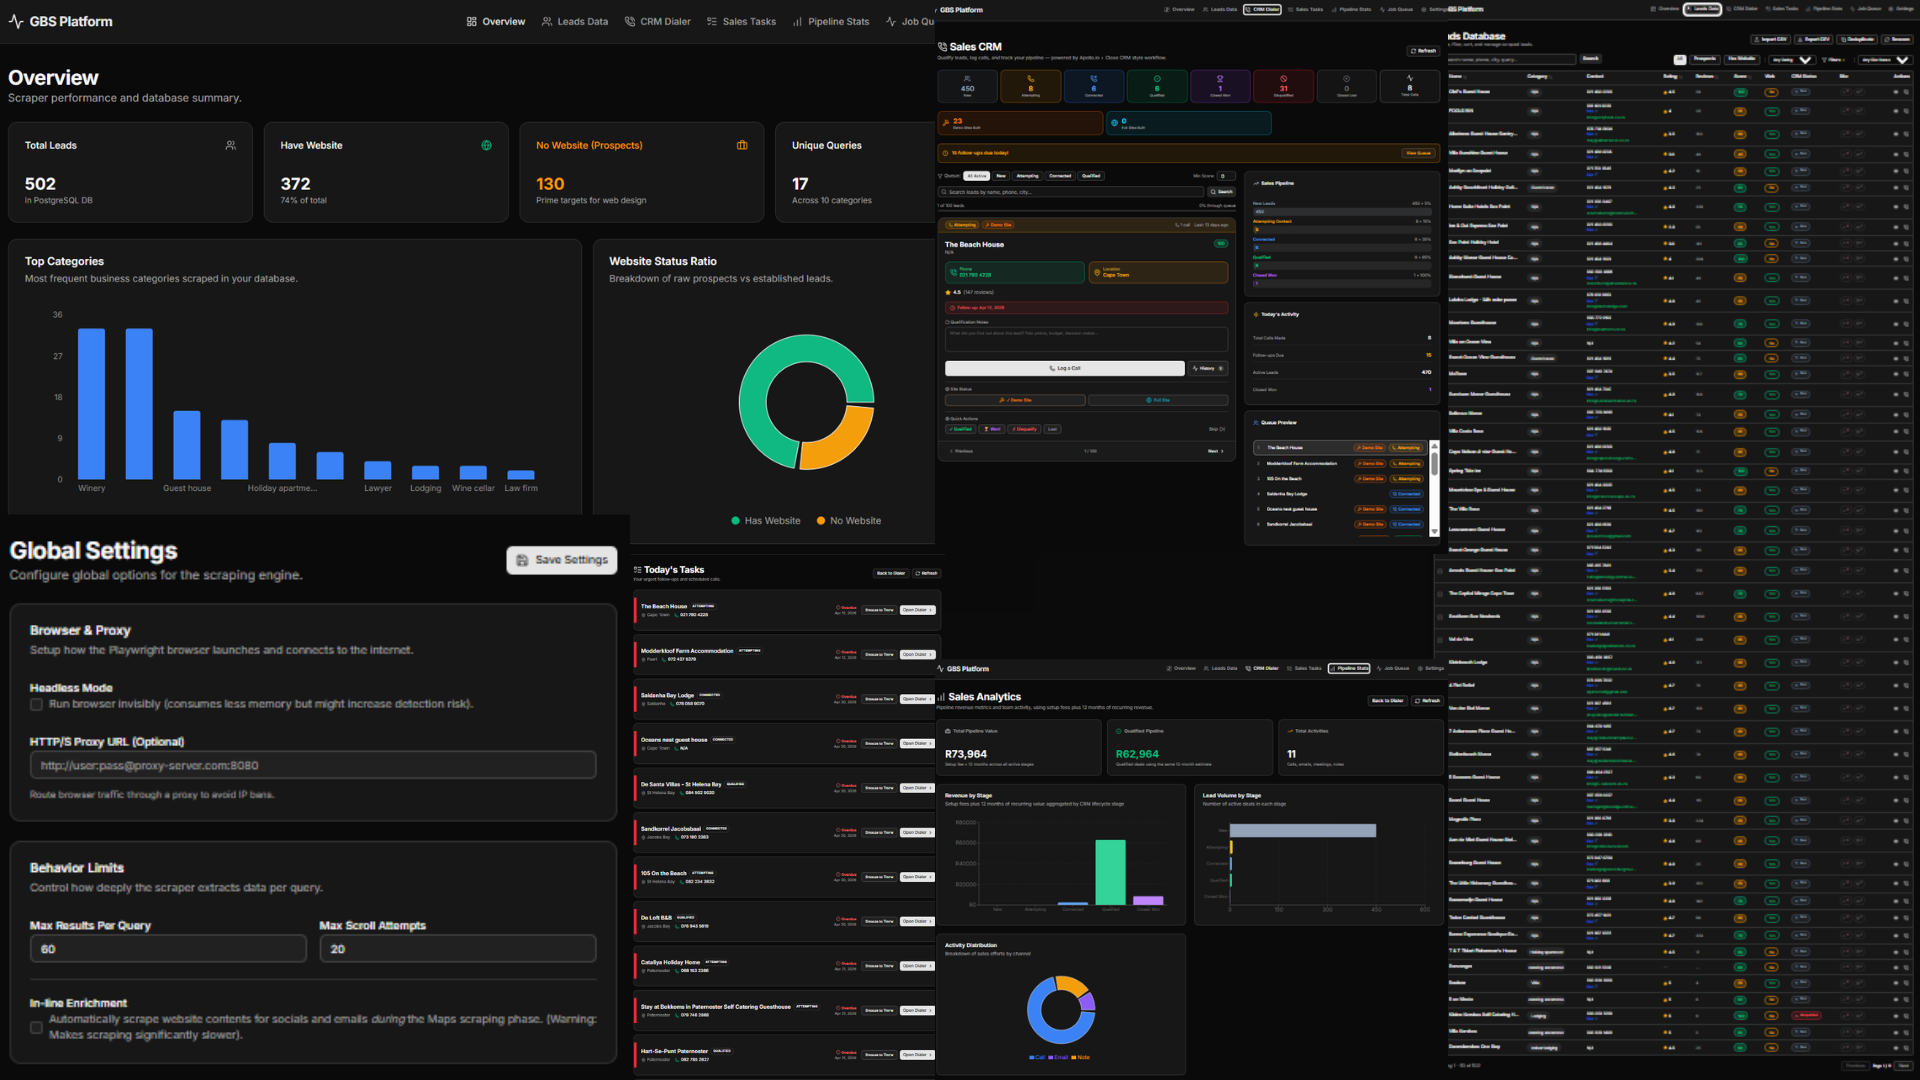Click the chart icon beside Sales Analytics heading
Screen dimensions: 1920x1080
pos(941,697)
